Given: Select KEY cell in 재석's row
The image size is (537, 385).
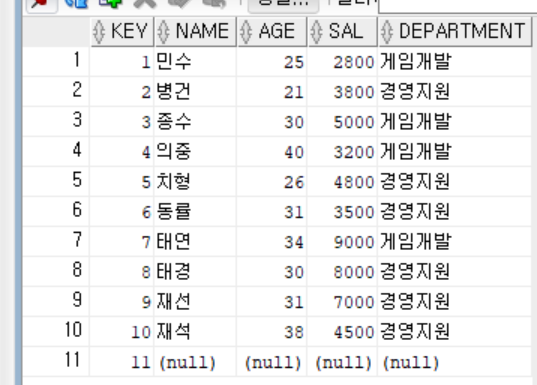Looking at the screenshot, I should tap(122, 332).
